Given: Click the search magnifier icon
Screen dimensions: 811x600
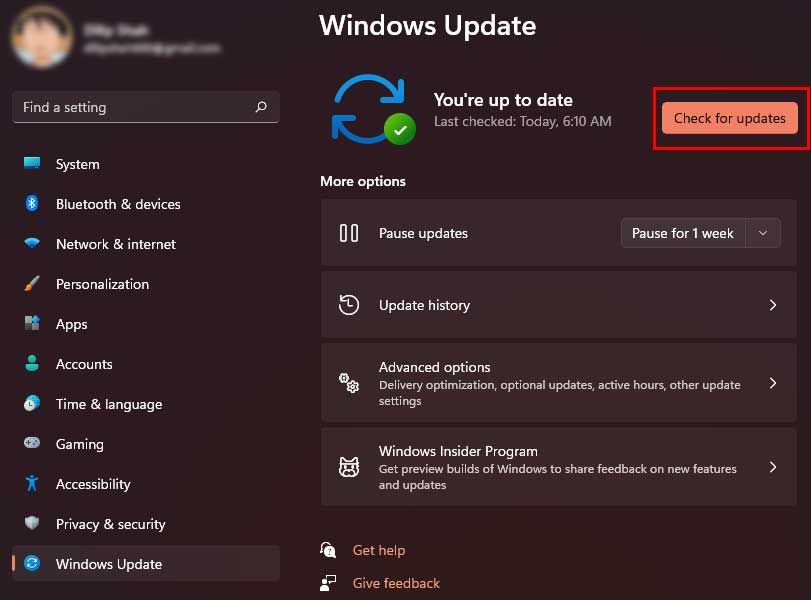Looking at the screenshot, I should [261, 107].
